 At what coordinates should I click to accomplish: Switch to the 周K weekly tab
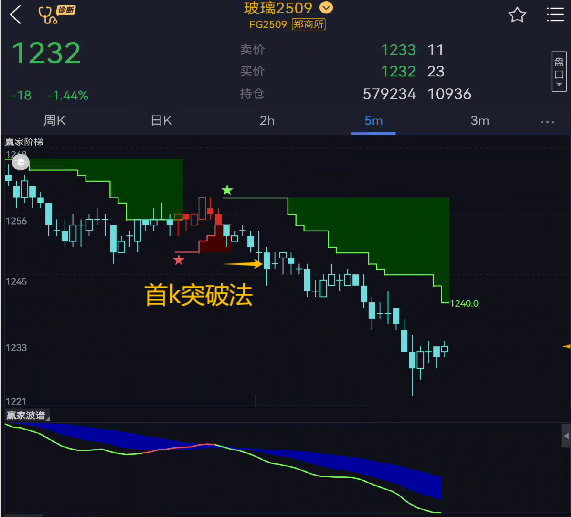coord(54,121)
